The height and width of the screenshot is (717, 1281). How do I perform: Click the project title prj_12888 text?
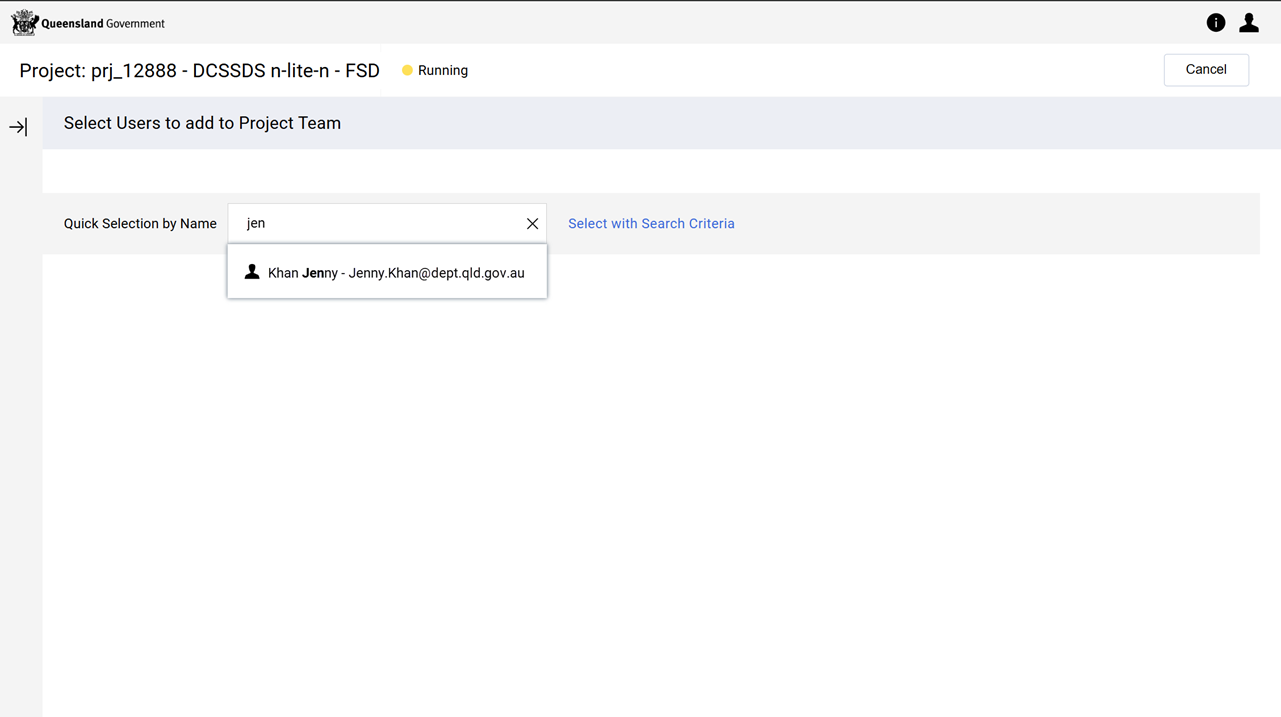coord(199,71)
